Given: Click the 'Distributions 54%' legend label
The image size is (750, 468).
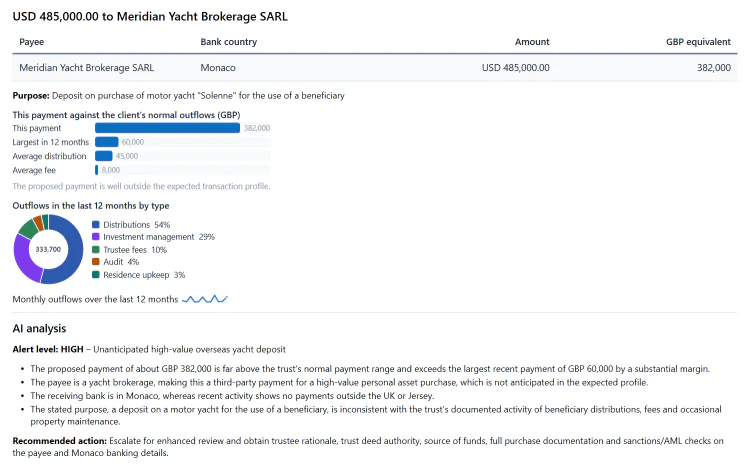Looking at the screenshot, I should (136, 224).
